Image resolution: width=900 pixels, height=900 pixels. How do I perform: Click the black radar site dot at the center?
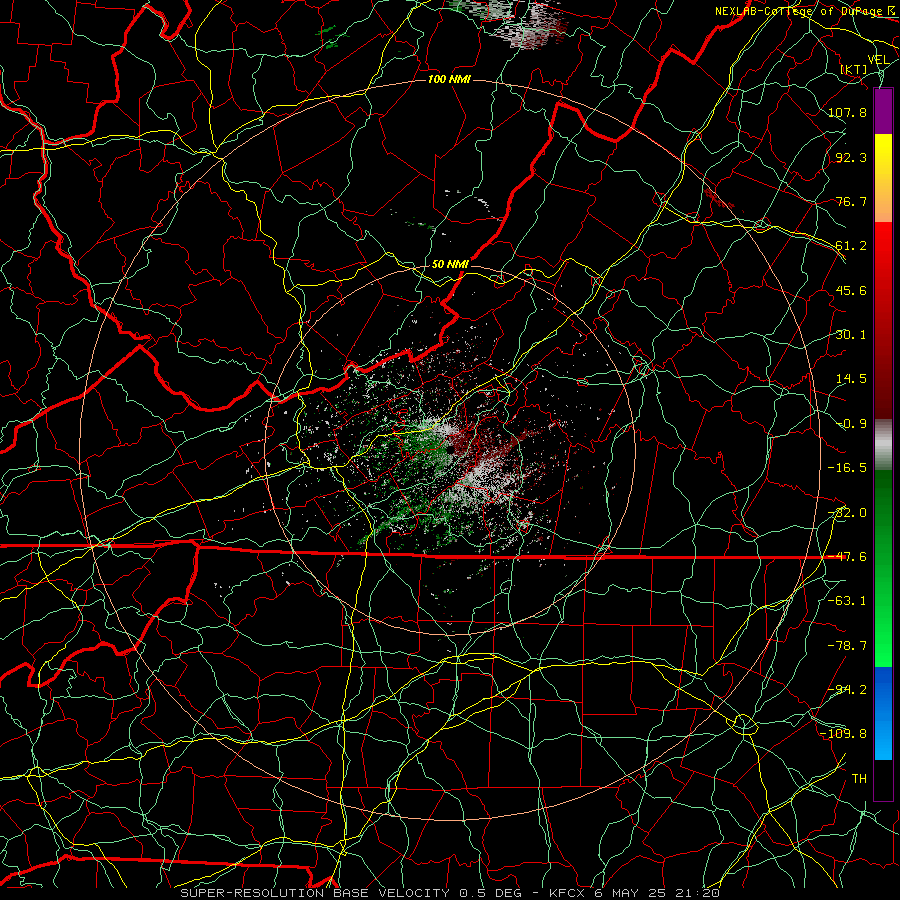(x=451, y=449)
